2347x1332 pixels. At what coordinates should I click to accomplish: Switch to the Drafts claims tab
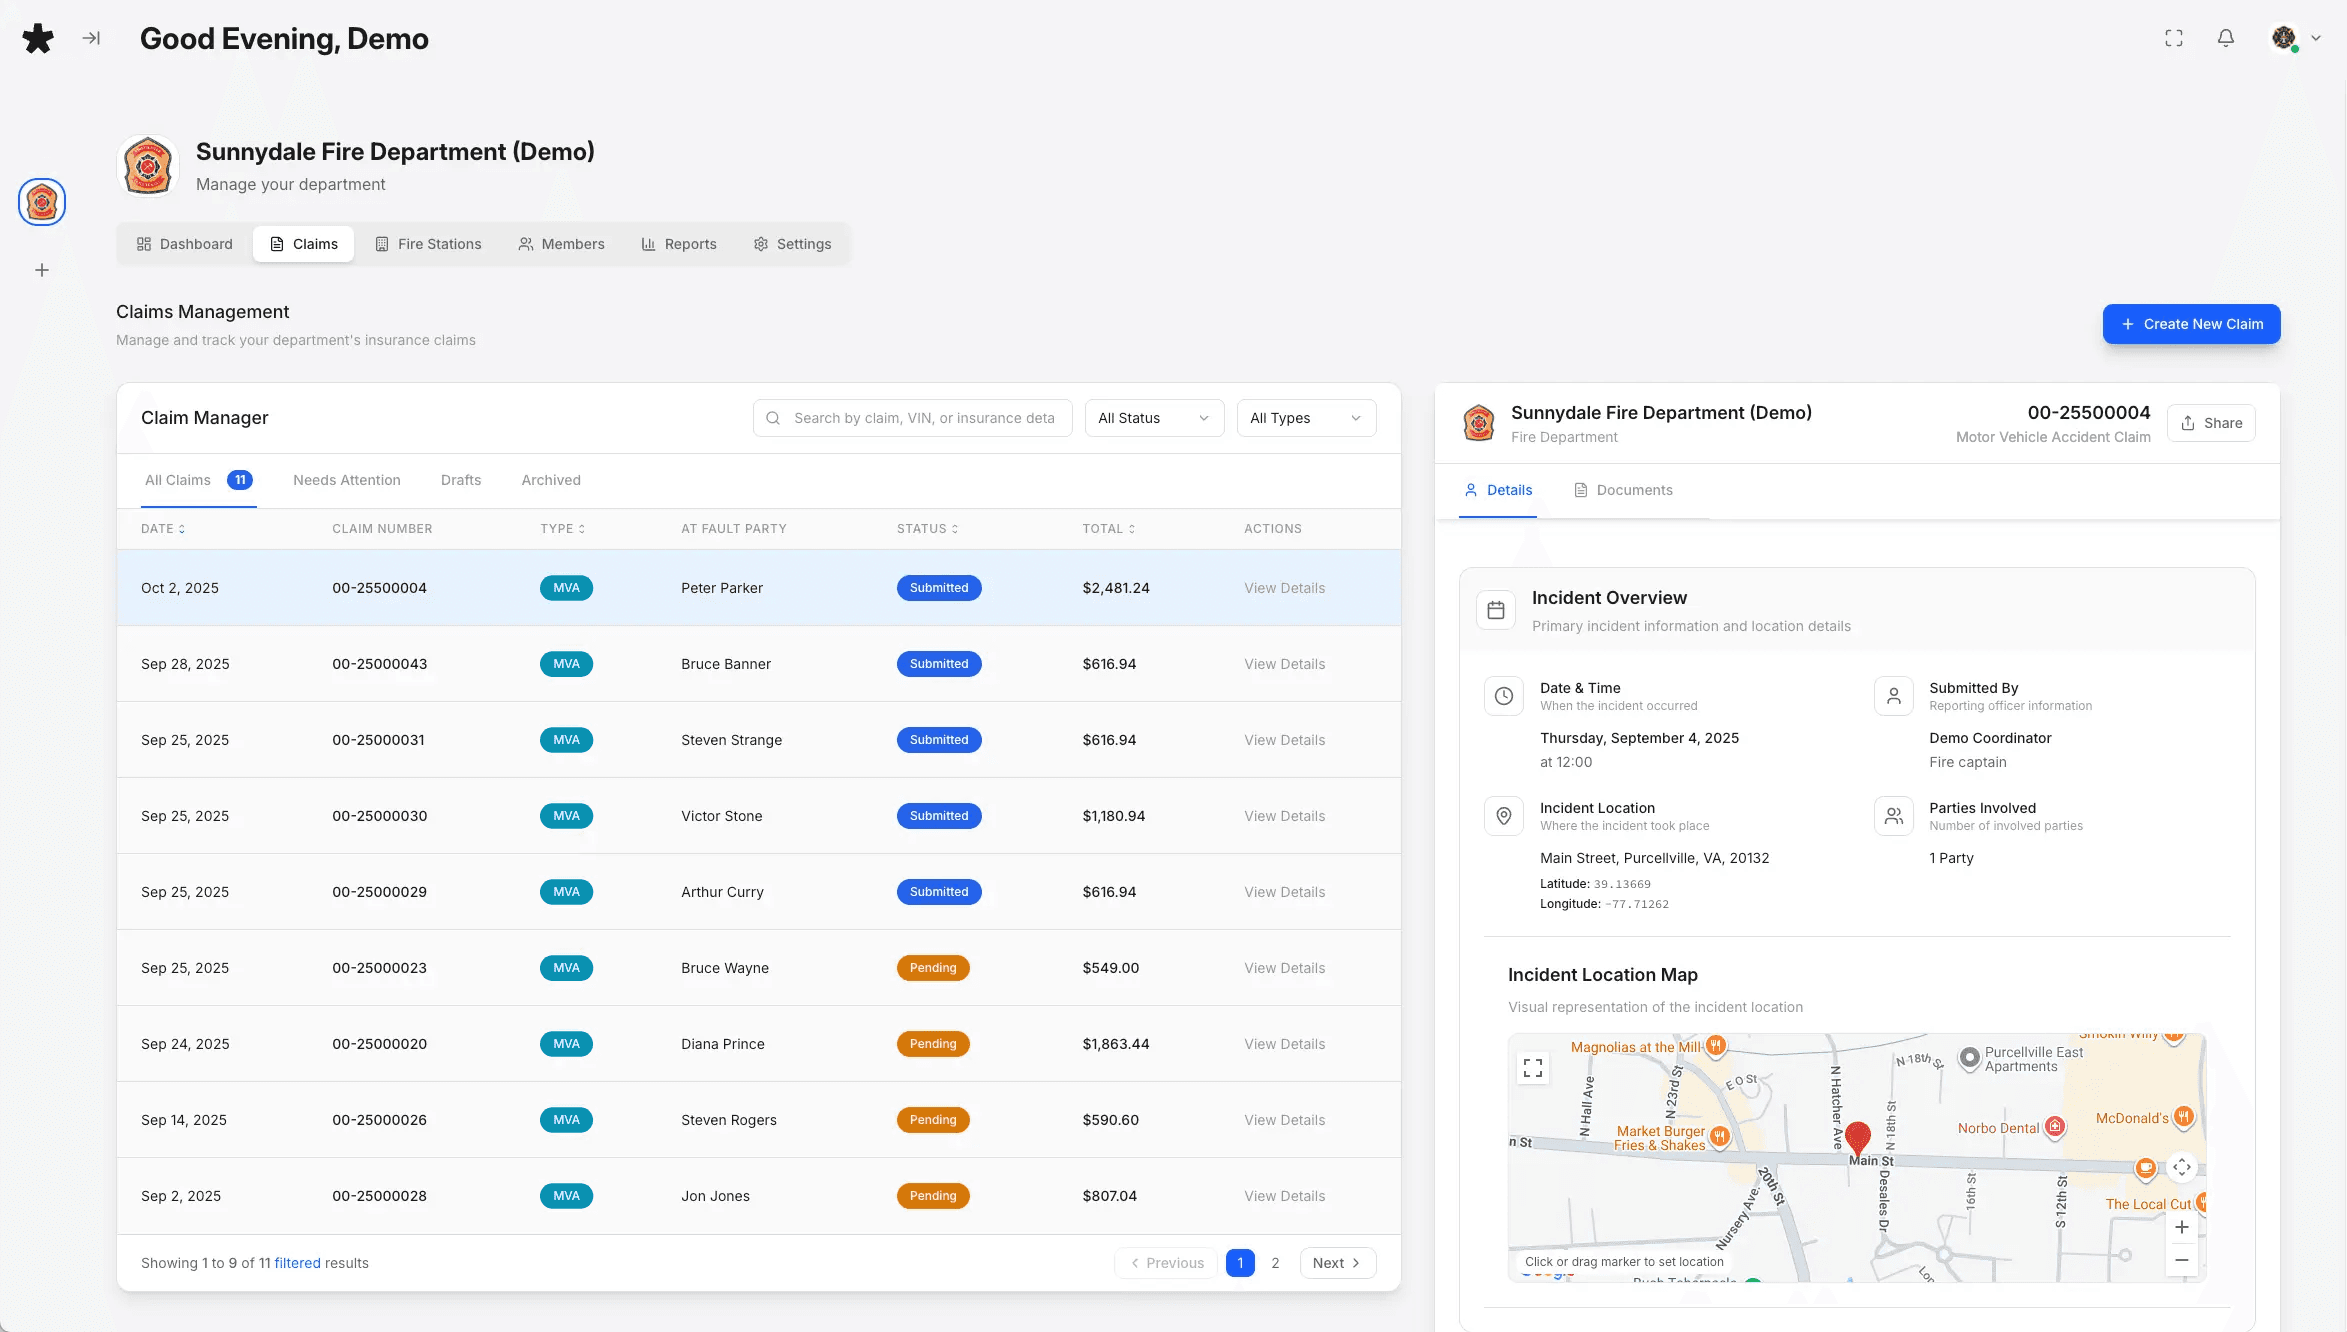(x=461, y=480)
